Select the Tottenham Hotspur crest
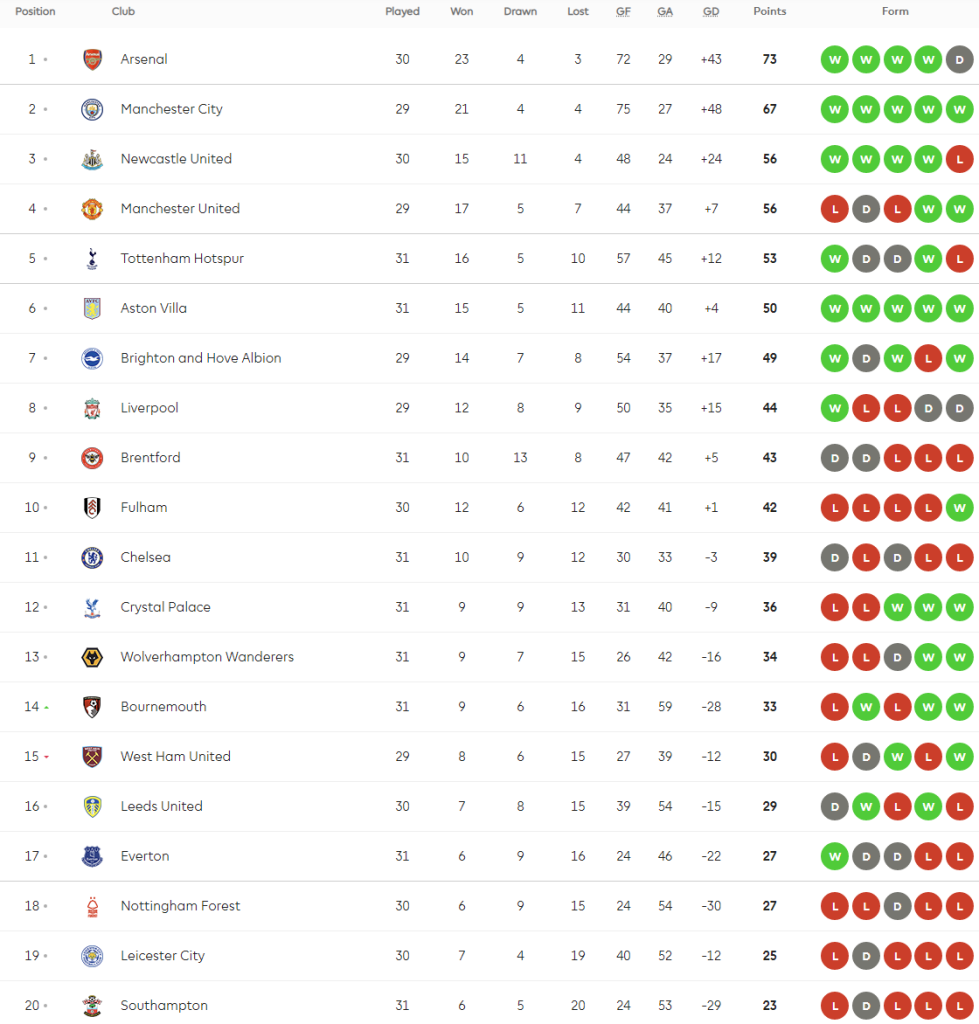979x1024 pixels. pos(92,258)
